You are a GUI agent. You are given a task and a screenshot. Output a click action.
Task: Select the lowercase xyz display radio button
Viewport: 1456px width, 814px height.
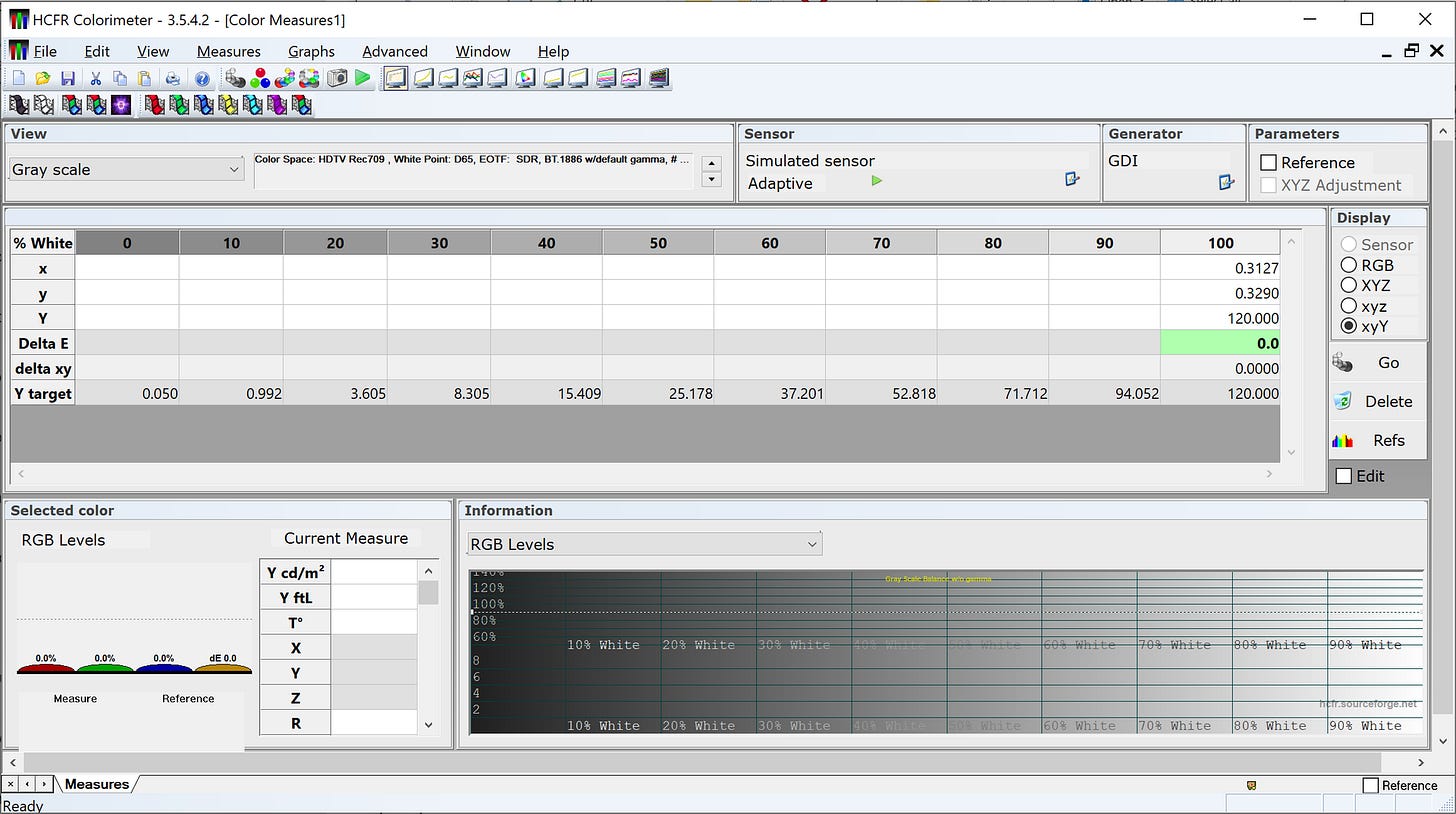tap(1349, 306)
